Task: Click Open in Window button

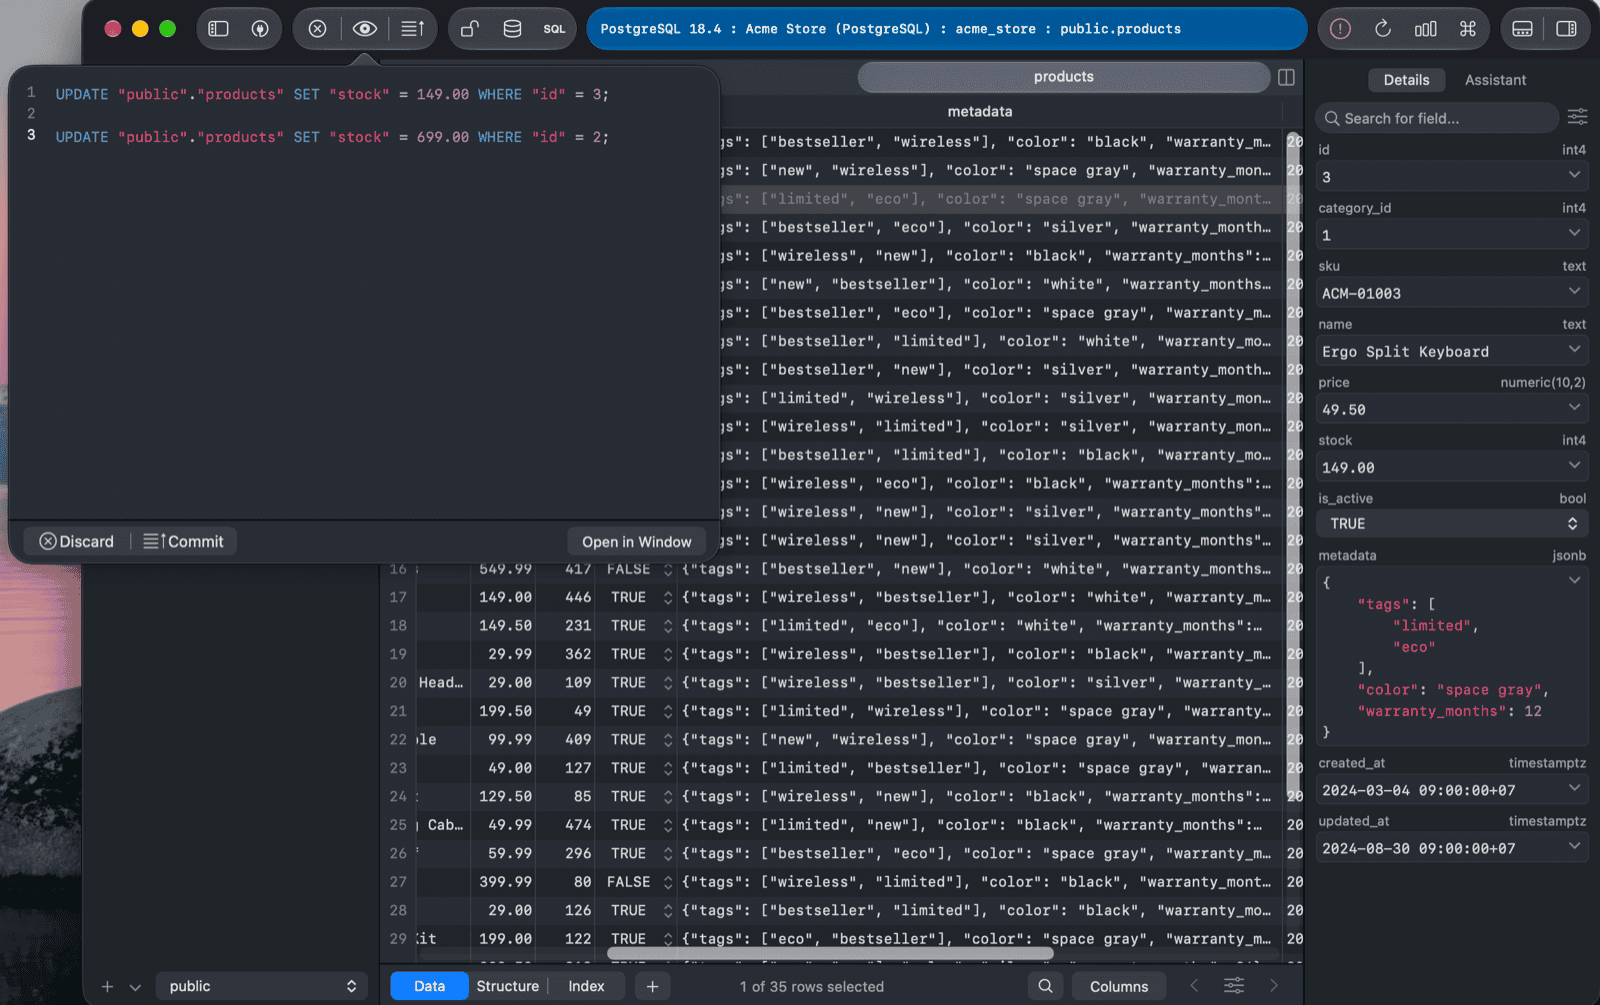Action: tap(637, 542)
